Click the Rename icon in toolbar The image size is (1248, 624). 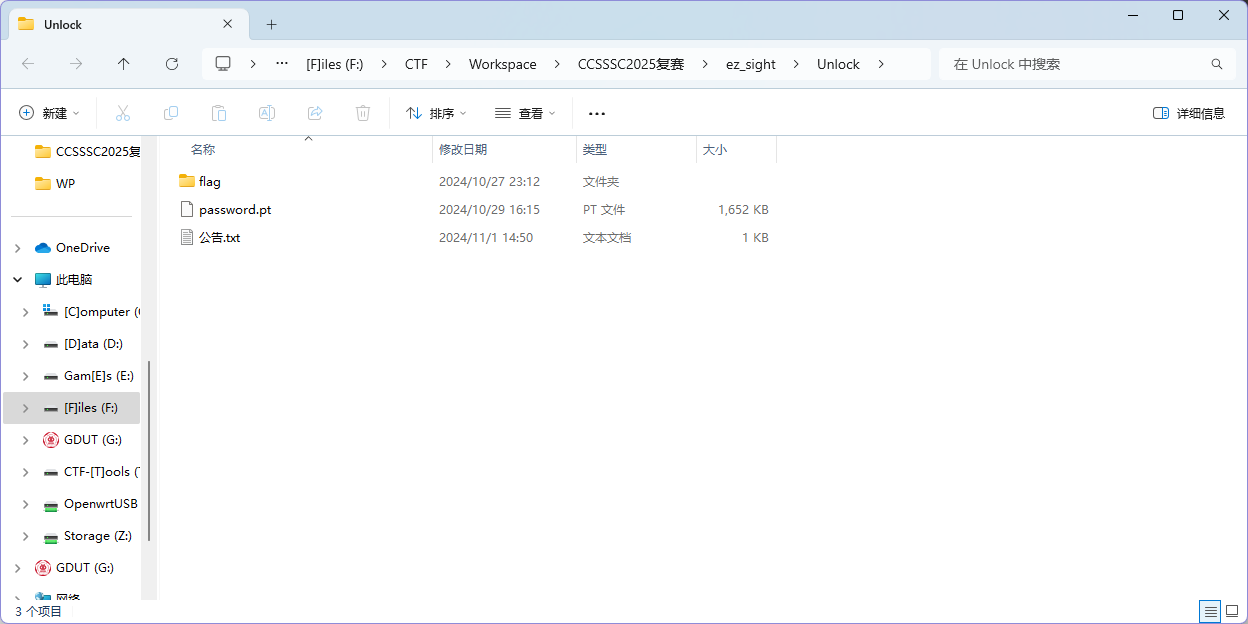(x=267, y=113)
